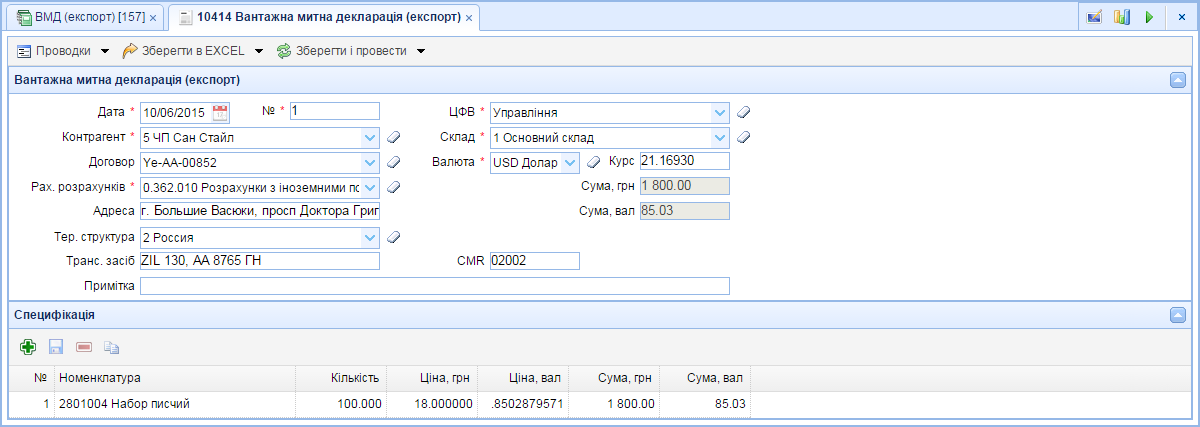Click the Проводки toolbar icon
The width and height of the screenshot is (1200, 427).
25,50
